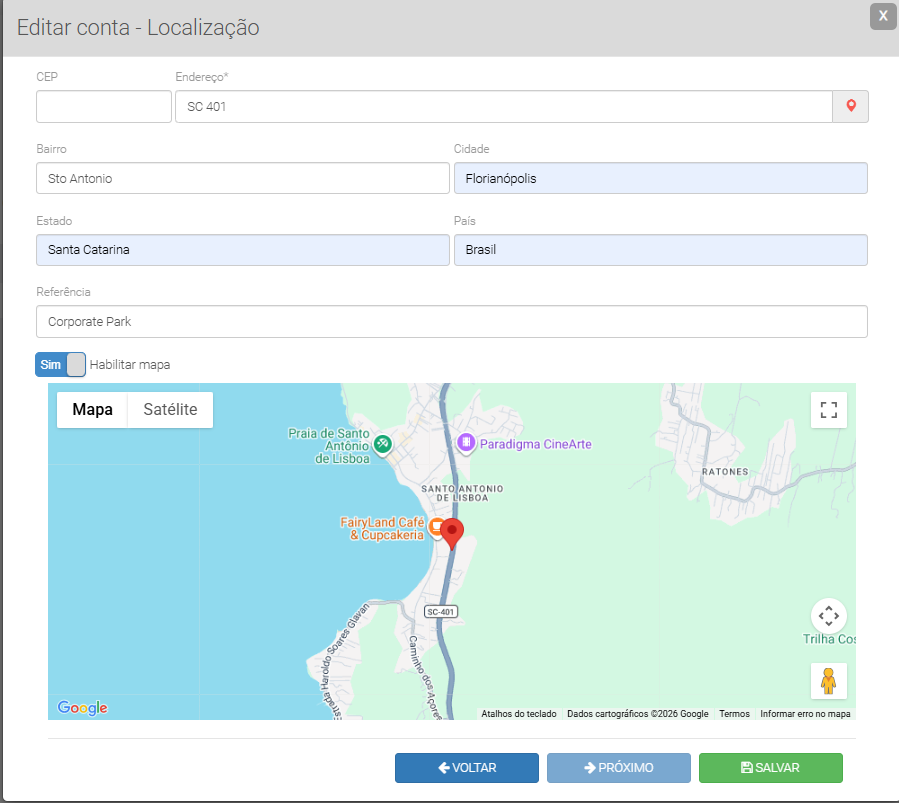Viewport: 899px width, 803px height.
Task: Click the PRÓXIMO button
Action: pos(618,768)
